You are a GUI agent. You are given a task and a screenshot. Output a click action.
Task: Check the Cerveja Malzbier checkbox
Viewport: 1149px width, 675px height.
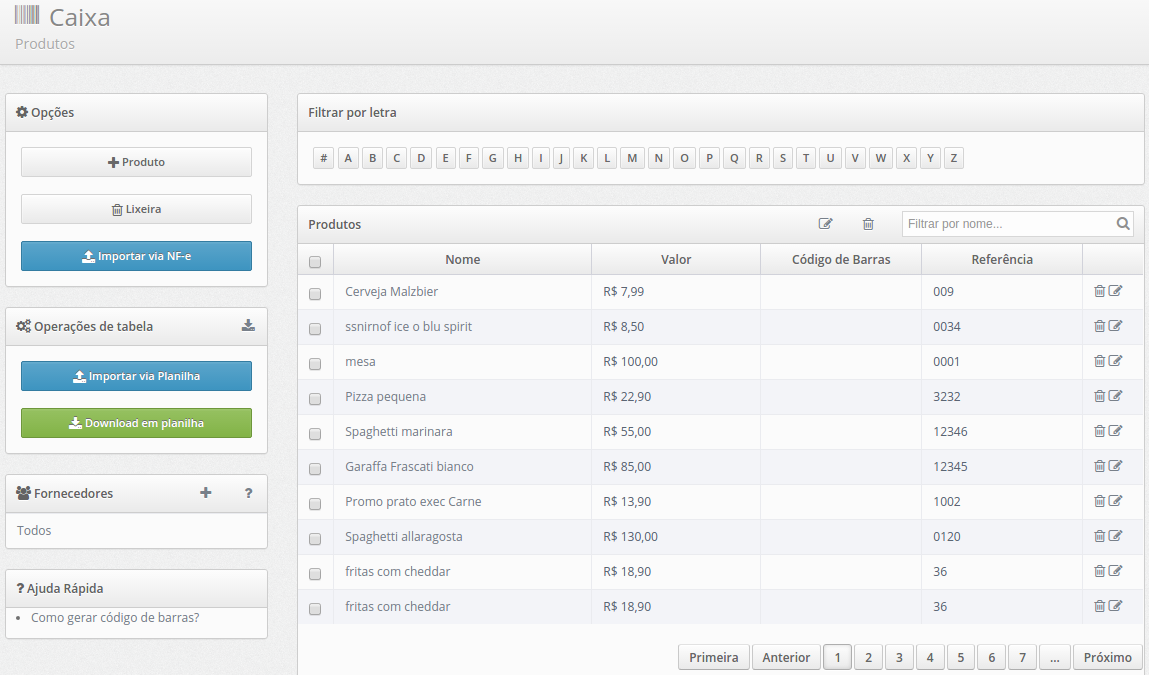pyautogui.click(x=315, y=294)
